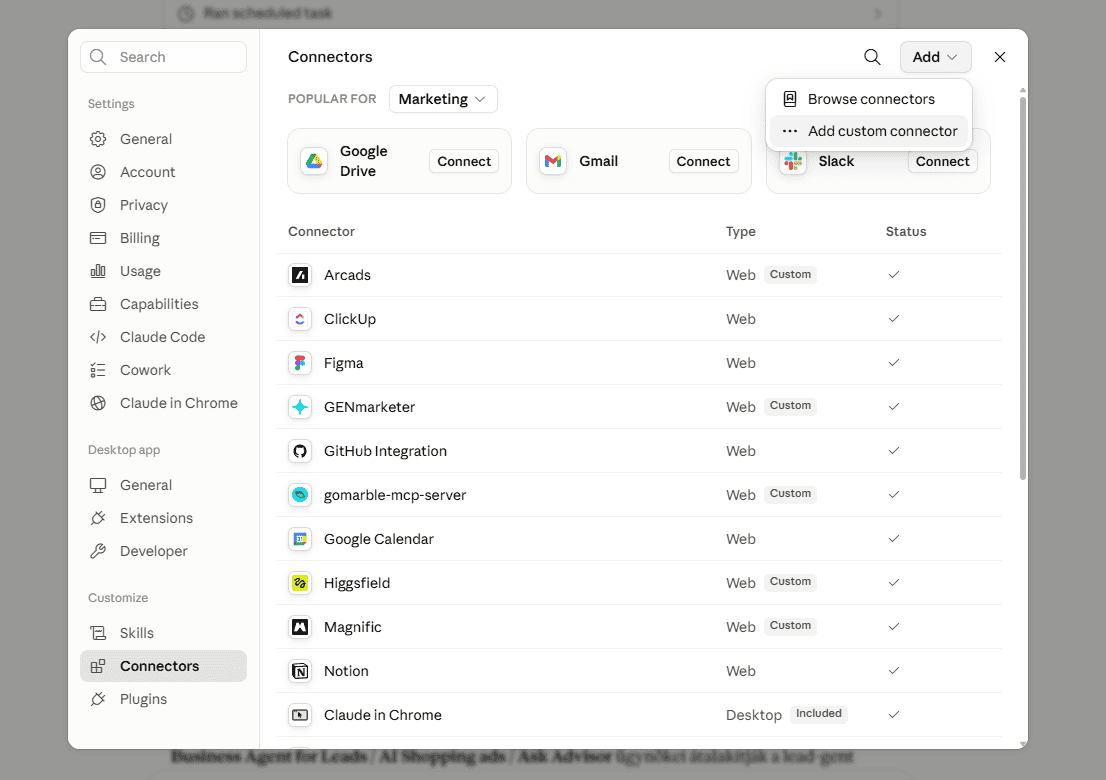Go to Privacy settings
1106x780 pixels.
164,205
